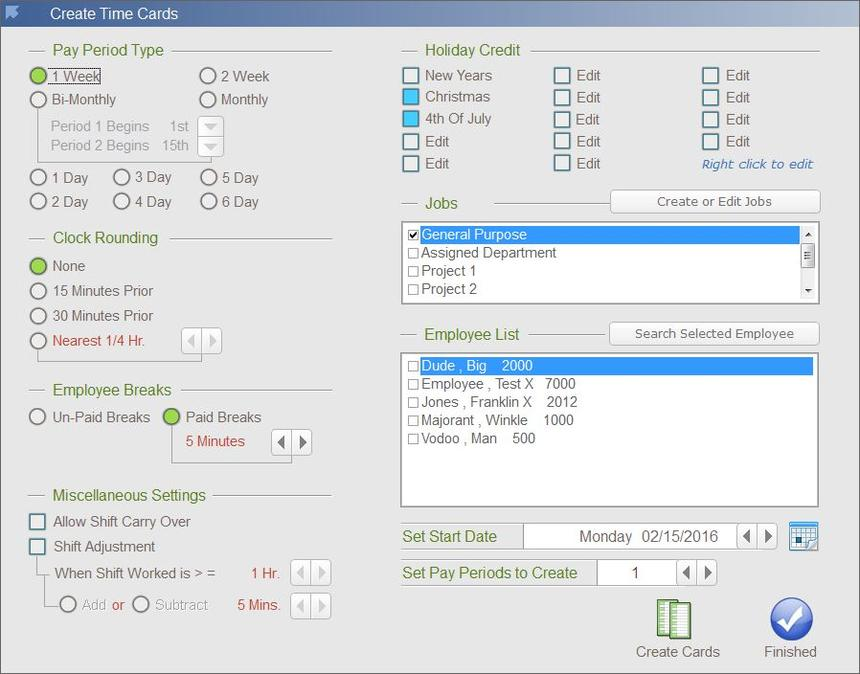The image size is (860, 674).
Task: Click the Create or Edit Jobs button
Action: (714, 202)
